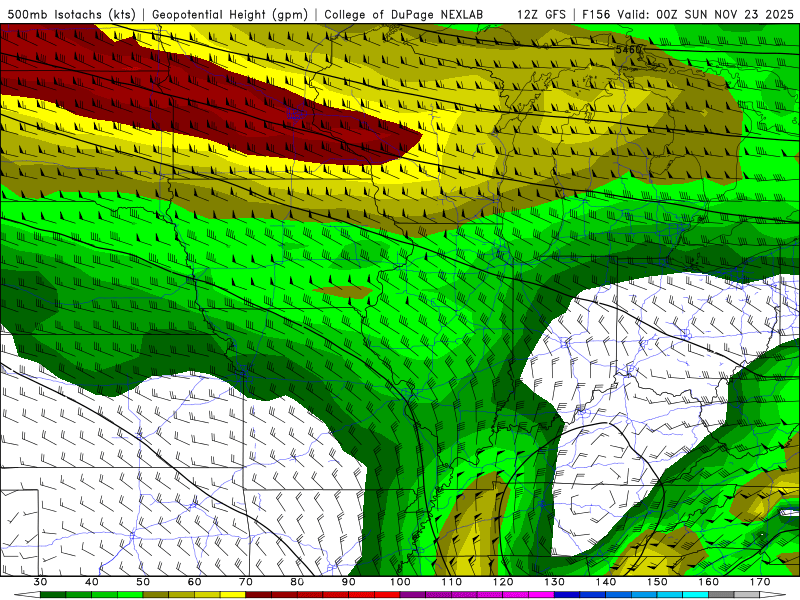
Task: Click the 30 knot legend label
Action: (x=40, y=582)
